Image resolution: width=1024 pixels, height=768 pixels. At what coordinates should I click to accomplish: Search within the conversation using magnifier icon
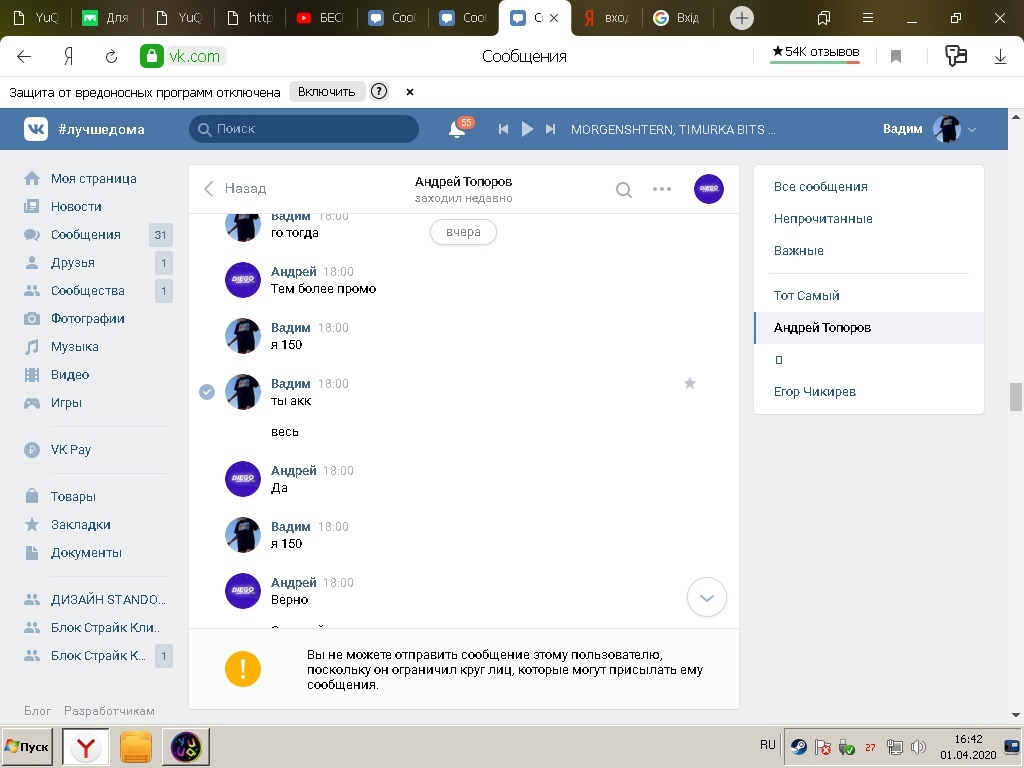point(623,189)
